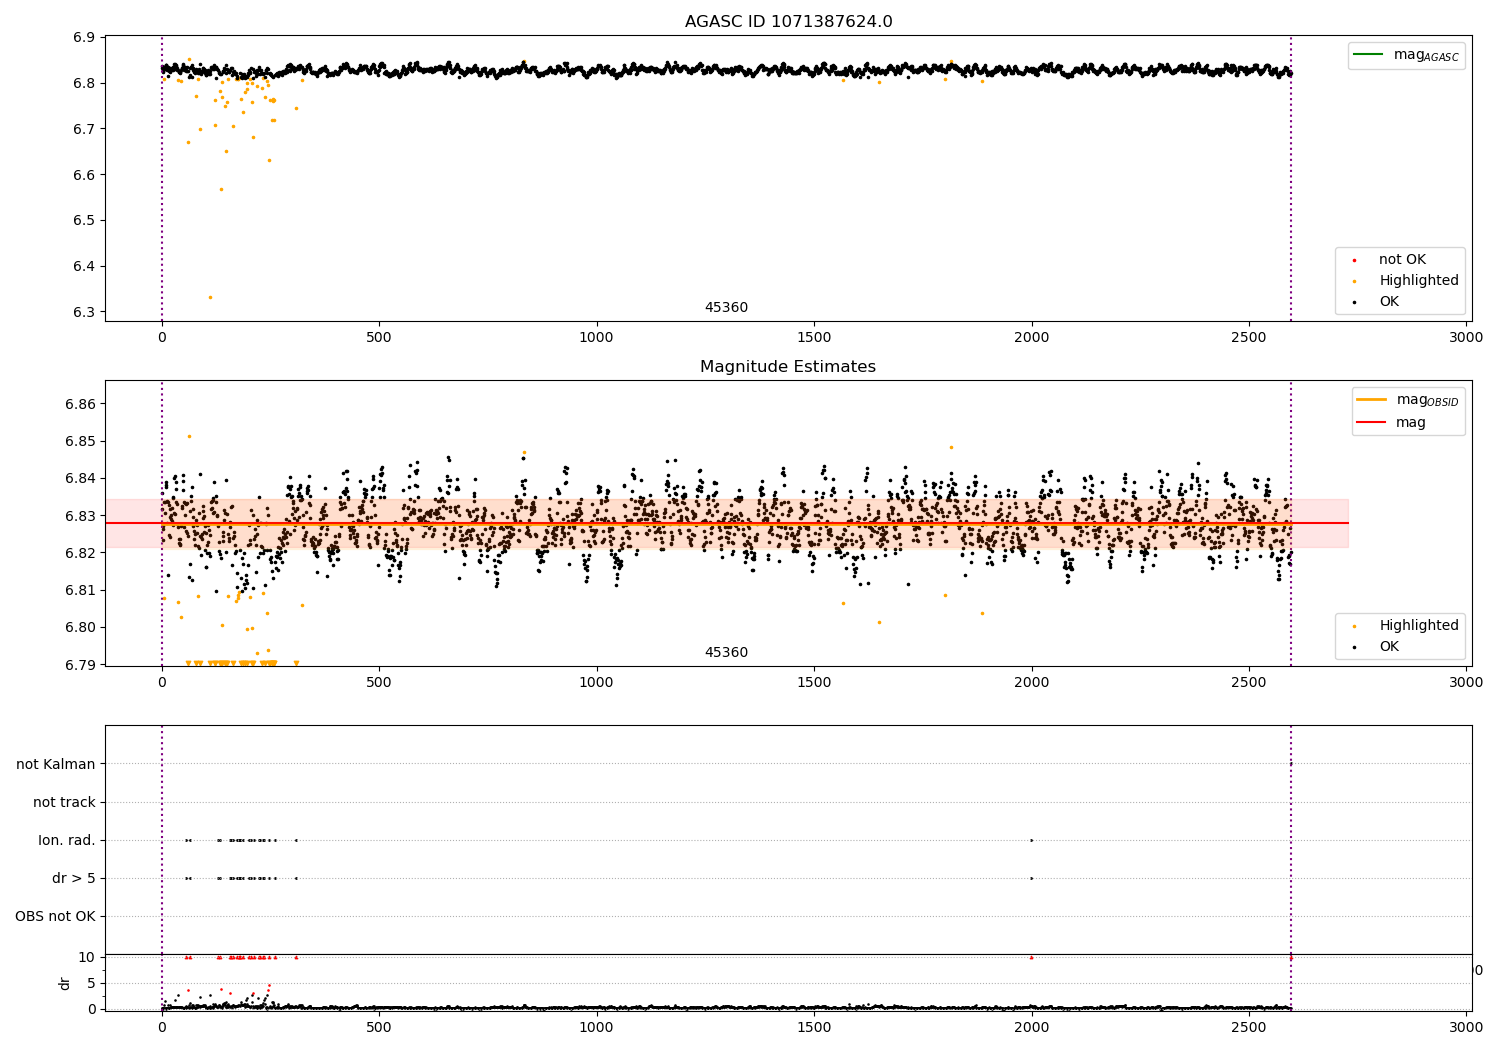Click the '6.3' y tick in the top plot
The image size is (1500, 1050).
[x=86, y=312]
